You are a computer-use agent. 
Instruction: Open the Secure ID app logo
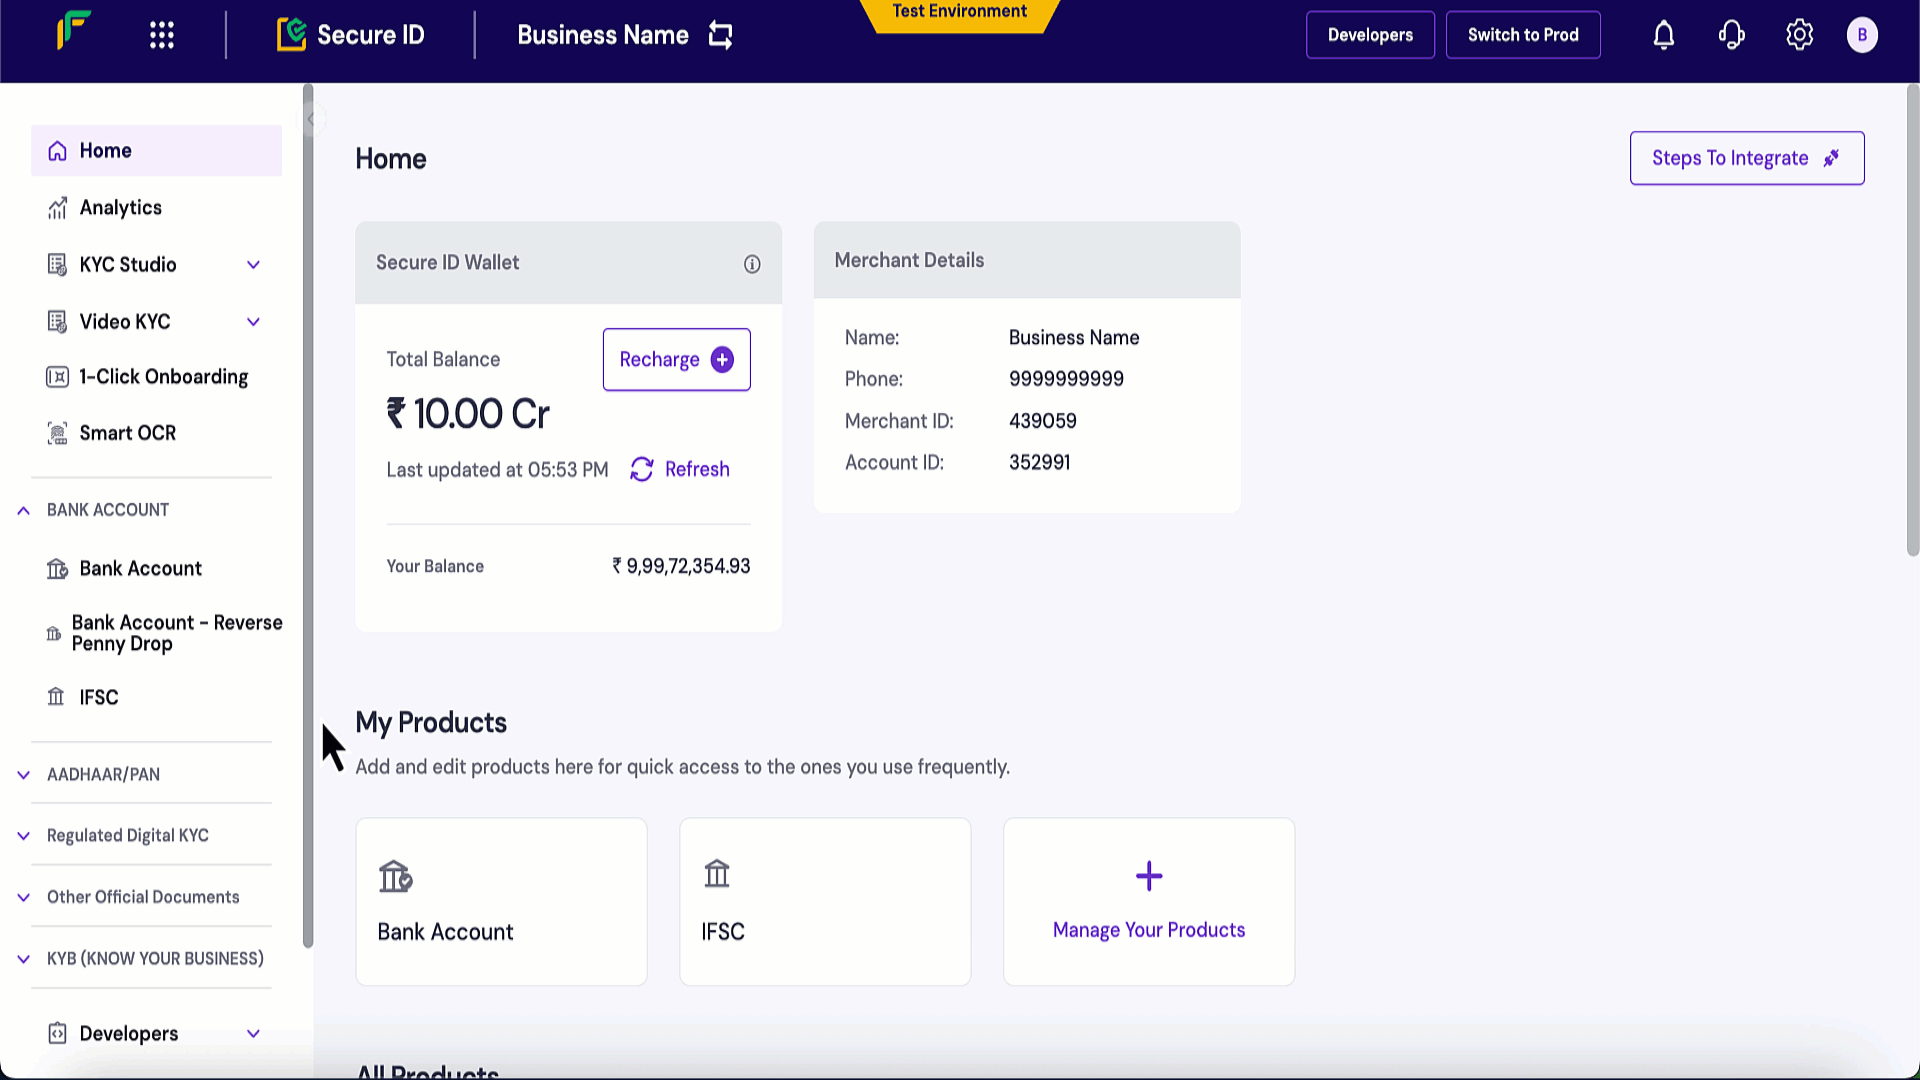[x=293, y=34]
